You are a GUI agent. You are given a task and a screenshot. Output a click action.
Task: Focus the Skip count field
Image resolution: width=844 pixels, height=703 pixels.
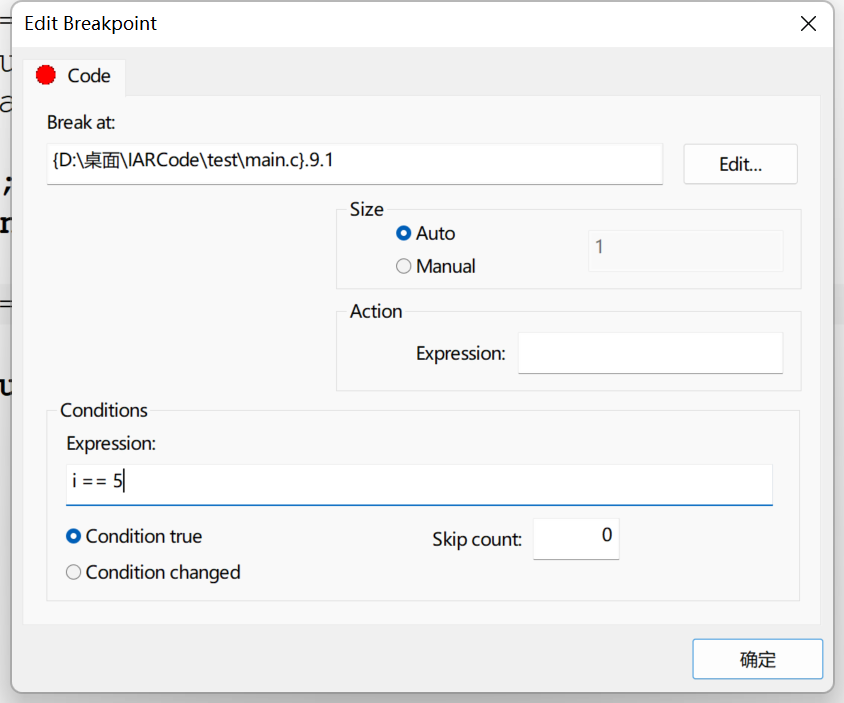576,539
